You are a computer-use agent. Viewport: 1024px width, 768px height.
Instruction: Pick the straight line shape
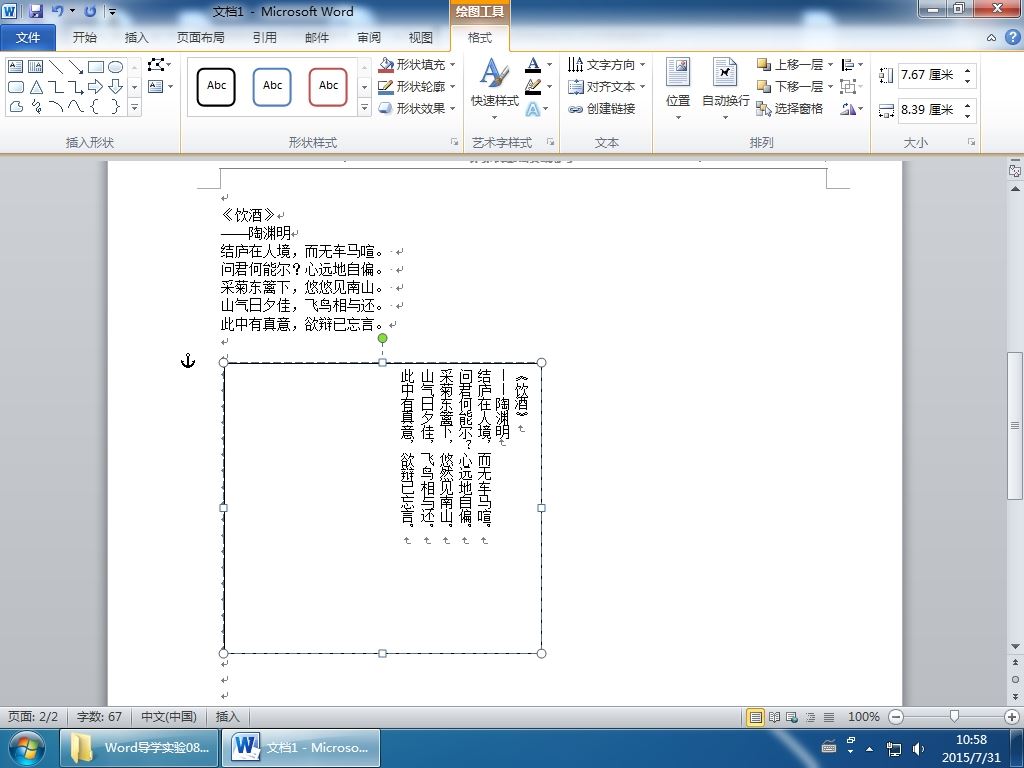click(x=56, y=67)
